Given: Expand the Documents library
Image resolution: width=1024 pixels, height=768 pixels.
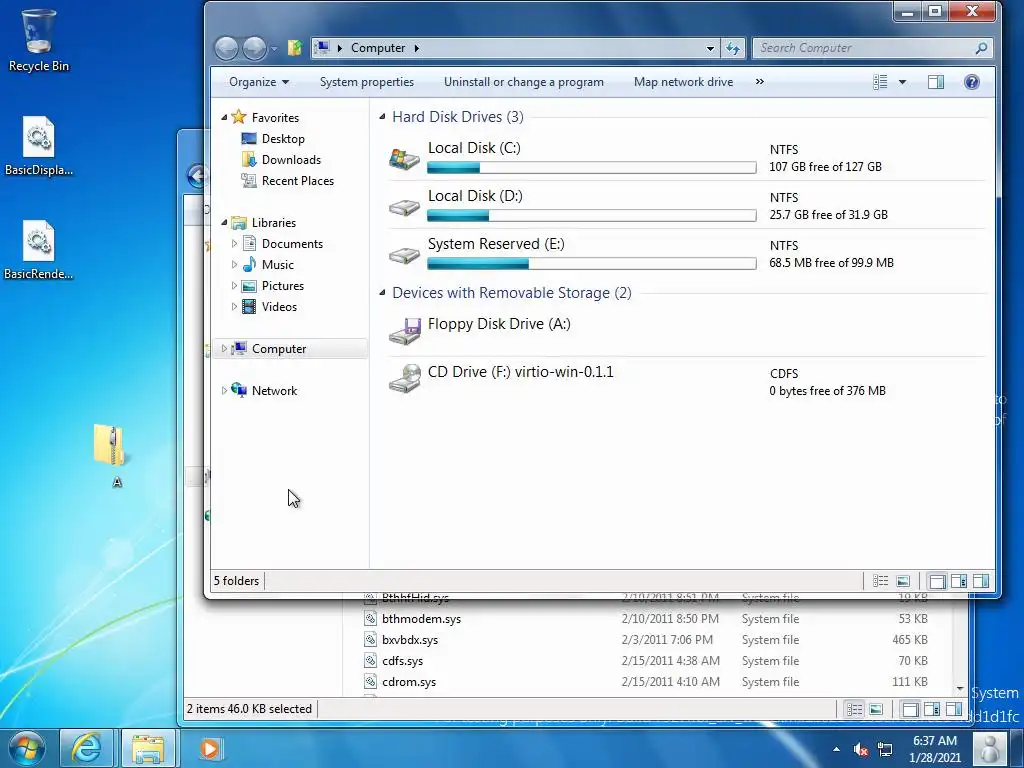Looking at the screenshot, I should 234,244.
